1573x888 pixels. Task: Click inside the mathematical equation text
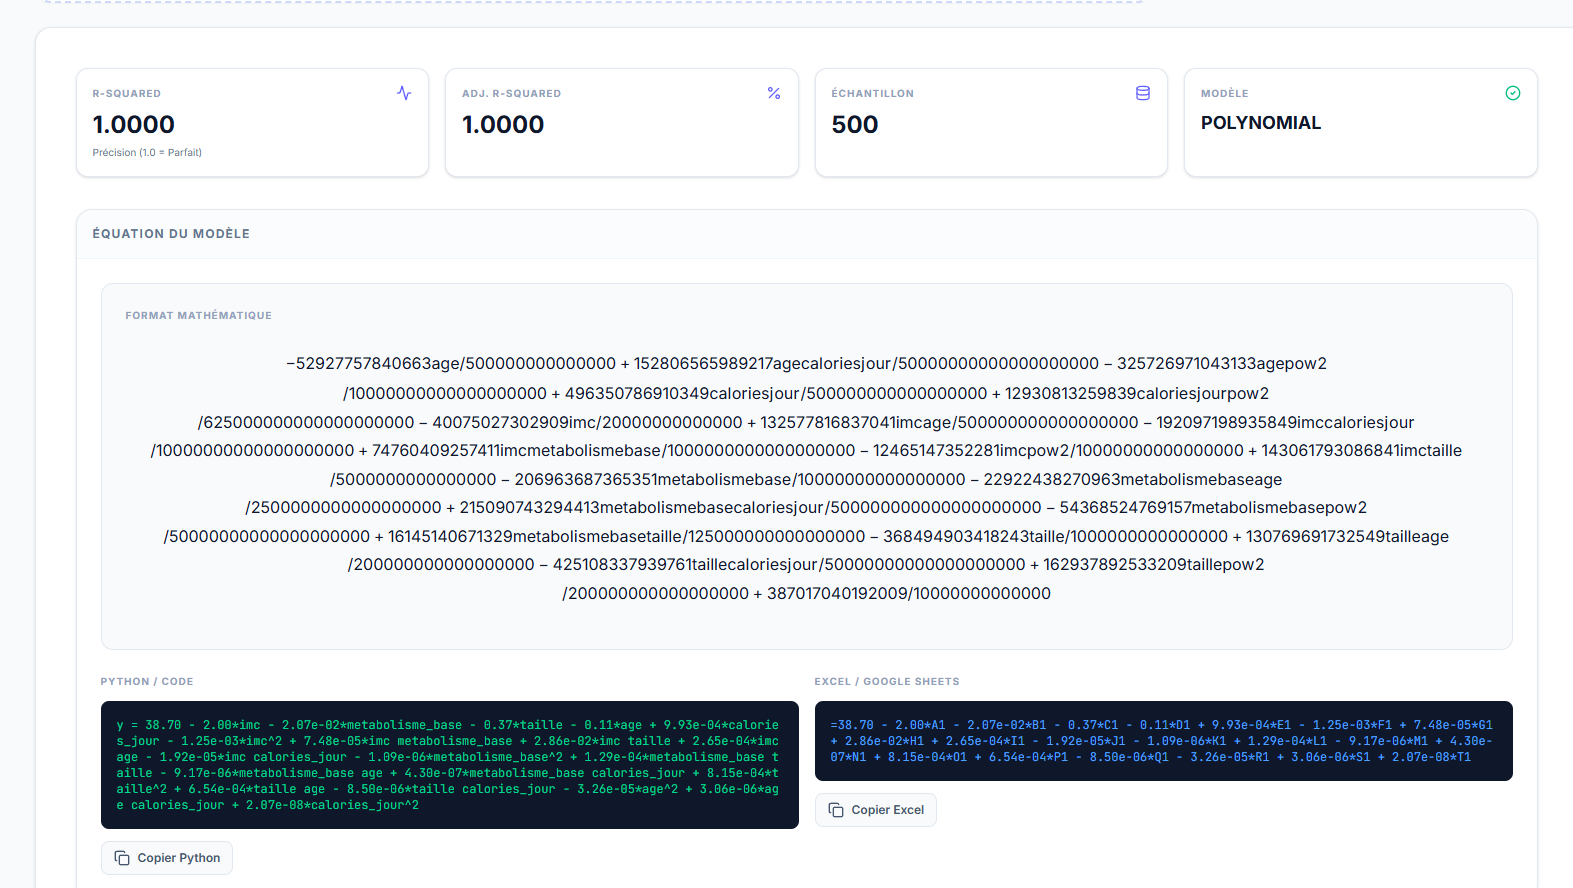pos(806,479)
